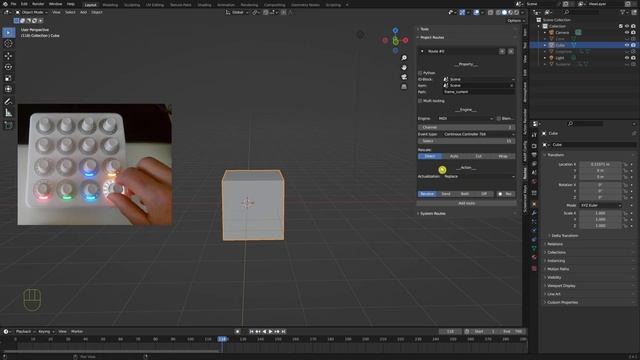
Task: Open the Actualisation Replace dropdown
Action: (x=478, y=176)
